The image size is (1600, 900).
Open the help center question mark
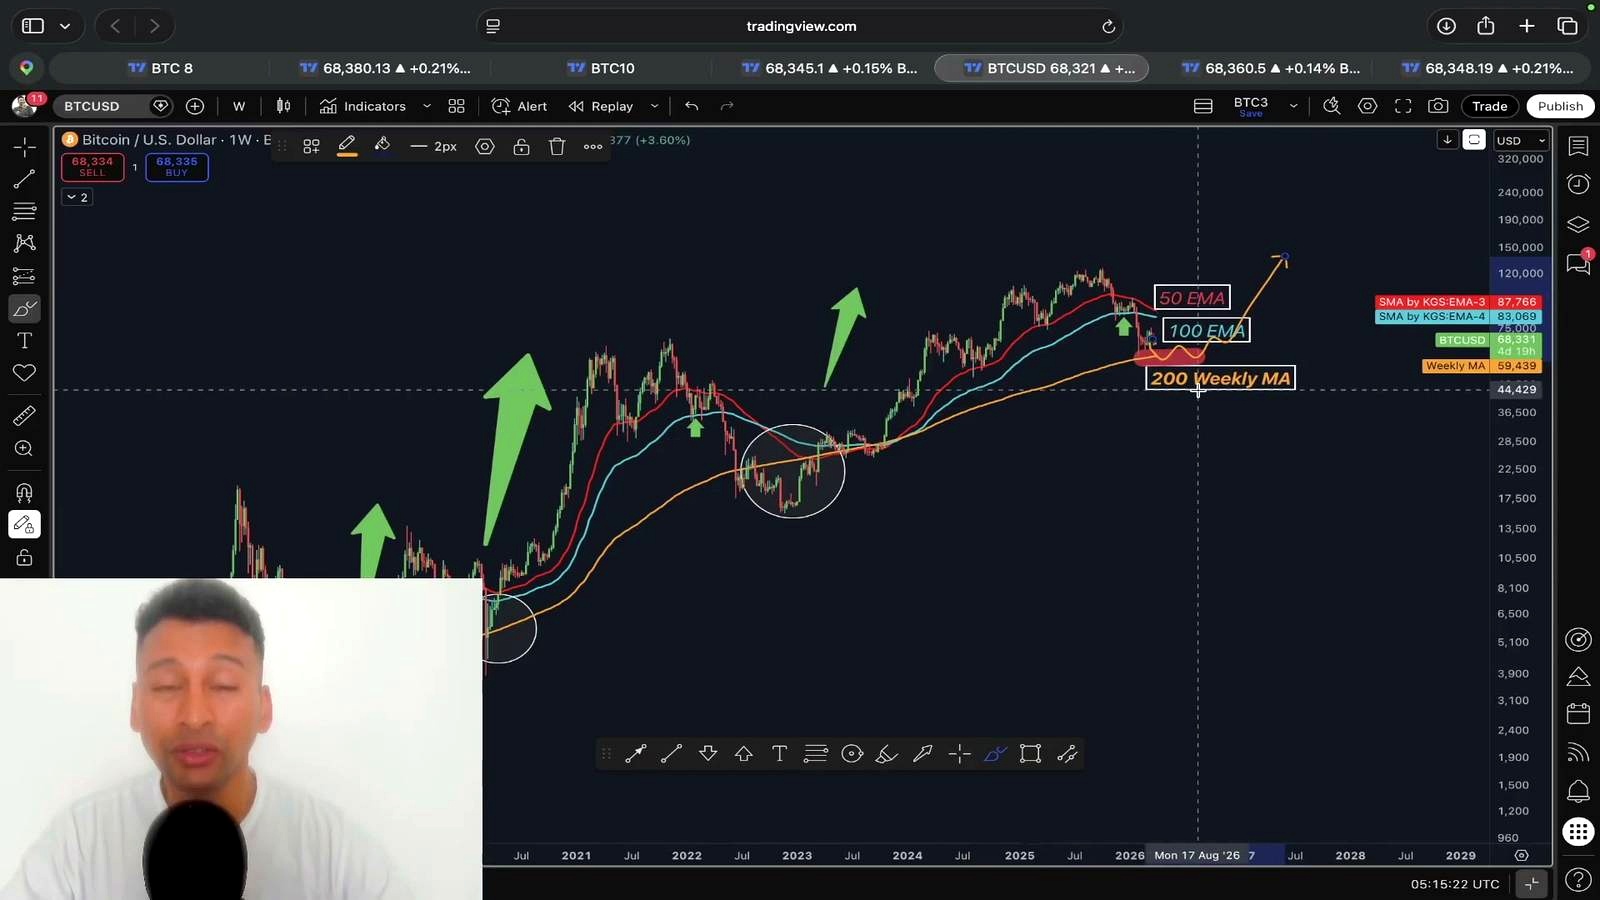click(x=1578, y=880)
